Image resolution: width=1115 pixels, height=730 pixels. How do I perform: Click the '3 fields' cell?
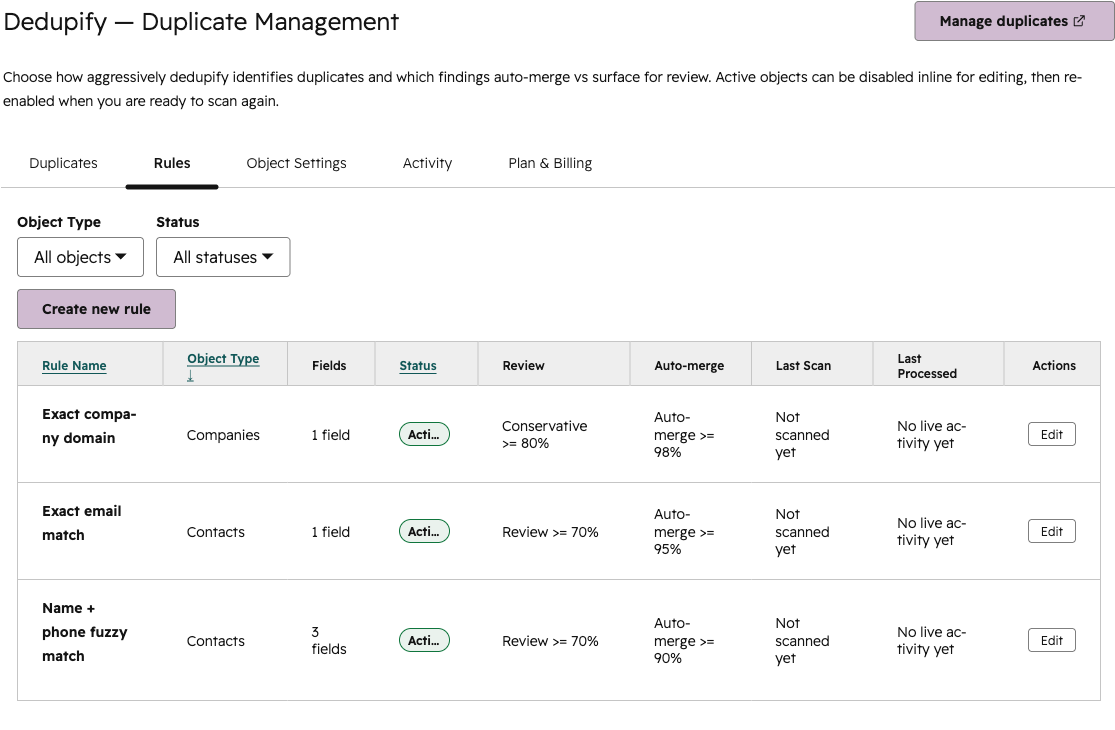point(329,640)
